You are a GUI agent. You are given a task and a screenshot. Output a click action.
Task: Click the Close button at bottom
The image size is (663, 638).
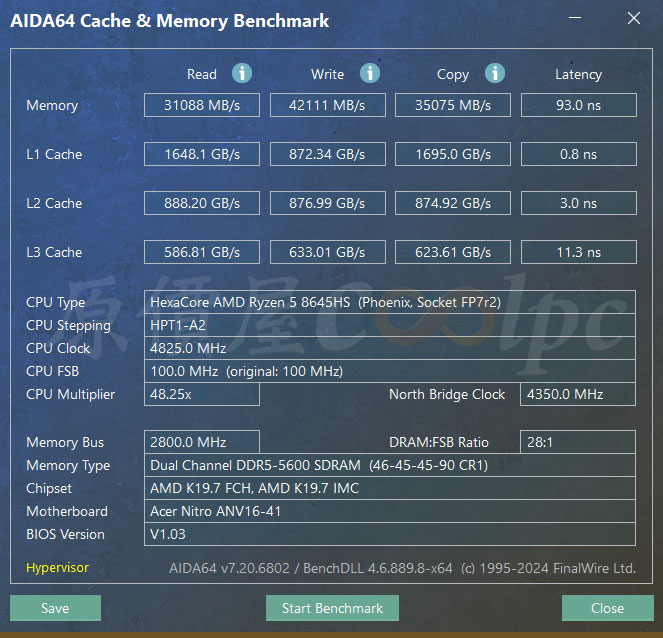[608, 608]
